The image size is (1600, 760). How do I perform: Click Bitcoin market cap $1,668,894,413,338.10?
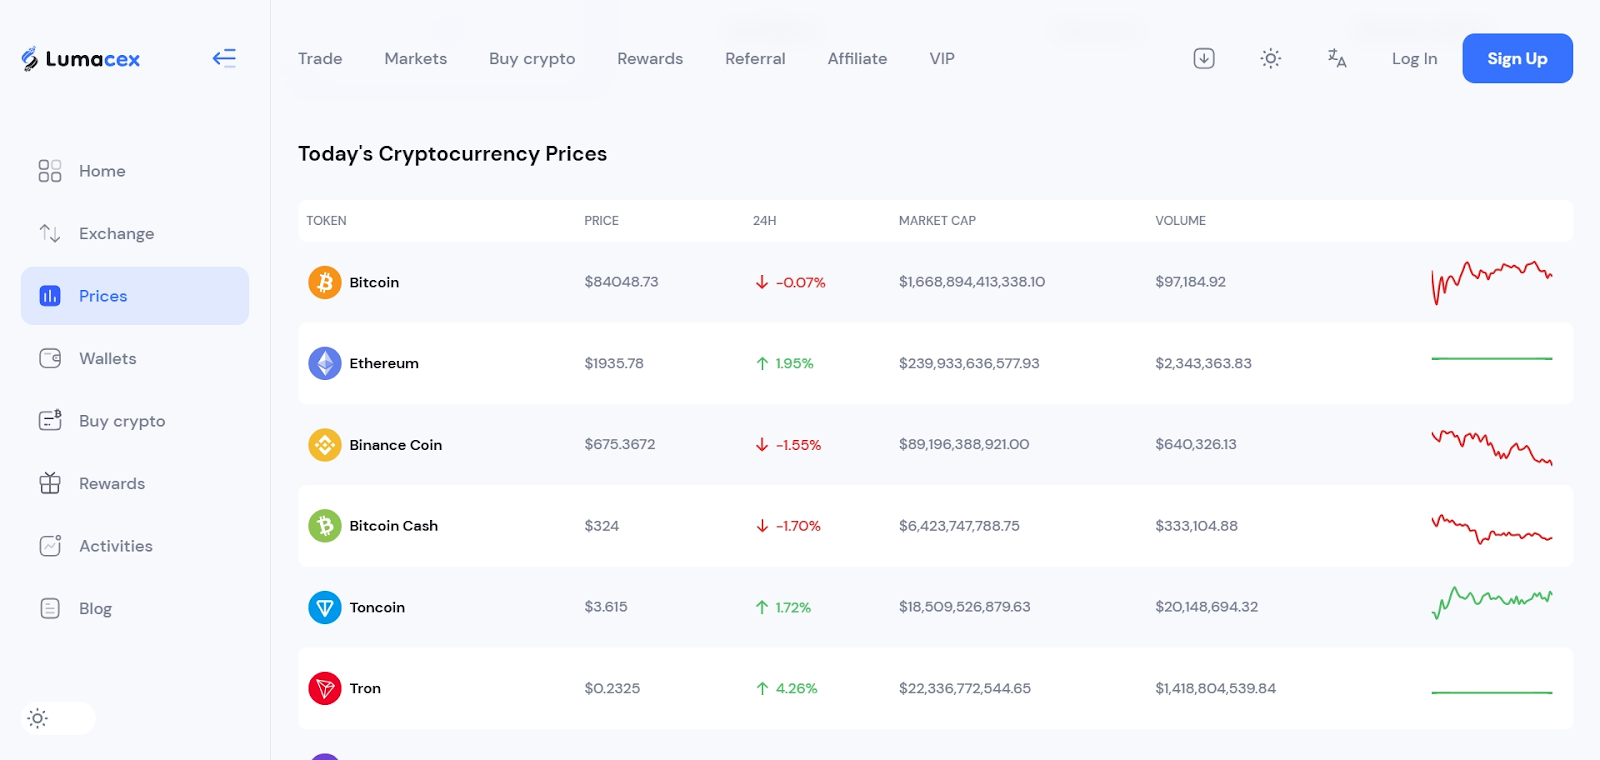(972, 282)
